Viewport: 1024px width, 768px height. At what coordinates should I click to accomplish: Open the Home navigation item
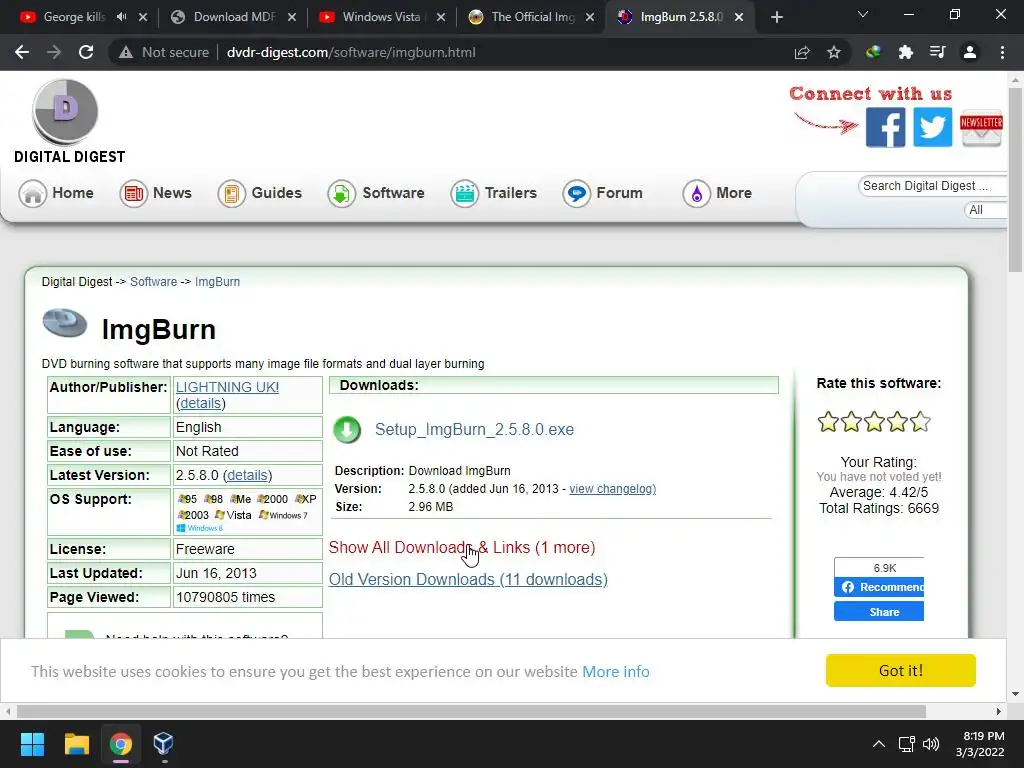(x=56, y=193)
